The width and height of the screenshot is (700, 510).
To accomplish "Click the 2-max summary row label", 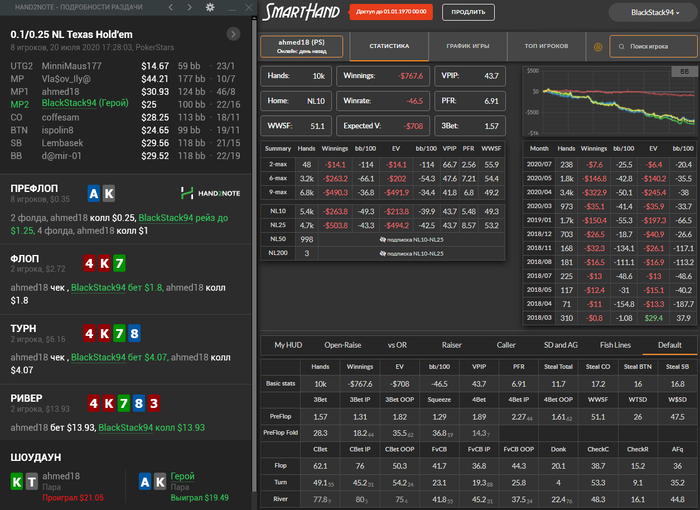I will 278,164.
